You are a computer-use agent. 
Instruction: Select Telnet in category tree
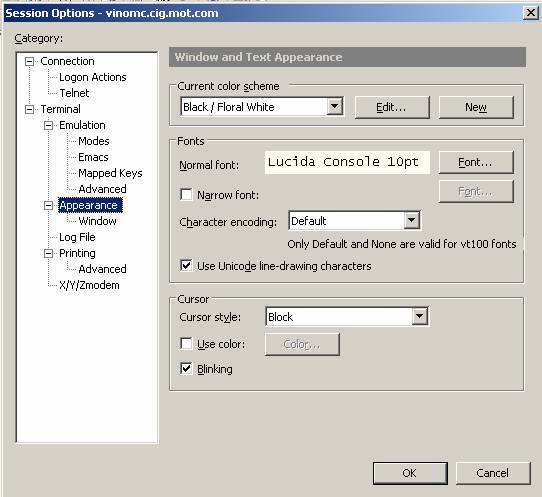74,93
